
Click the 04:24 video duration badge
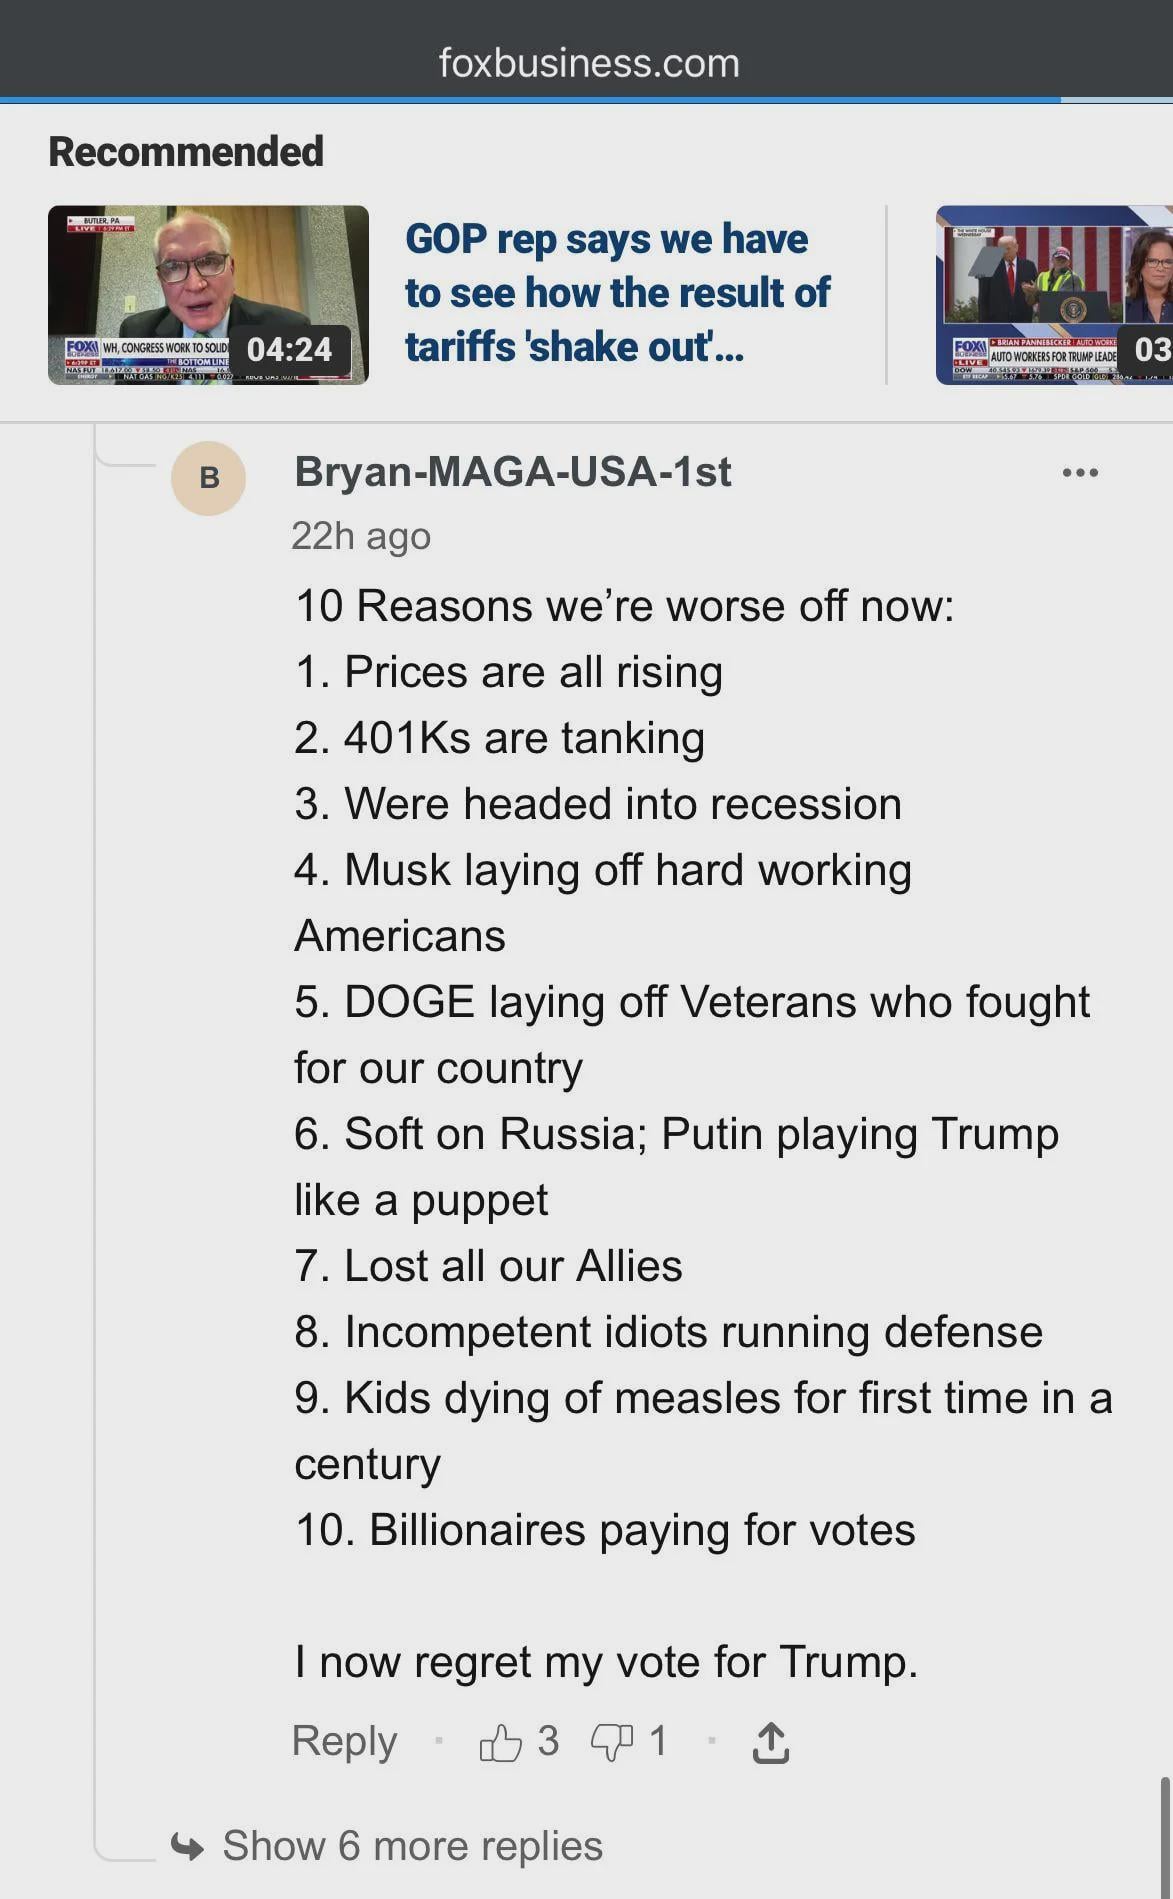click(290, 349)
